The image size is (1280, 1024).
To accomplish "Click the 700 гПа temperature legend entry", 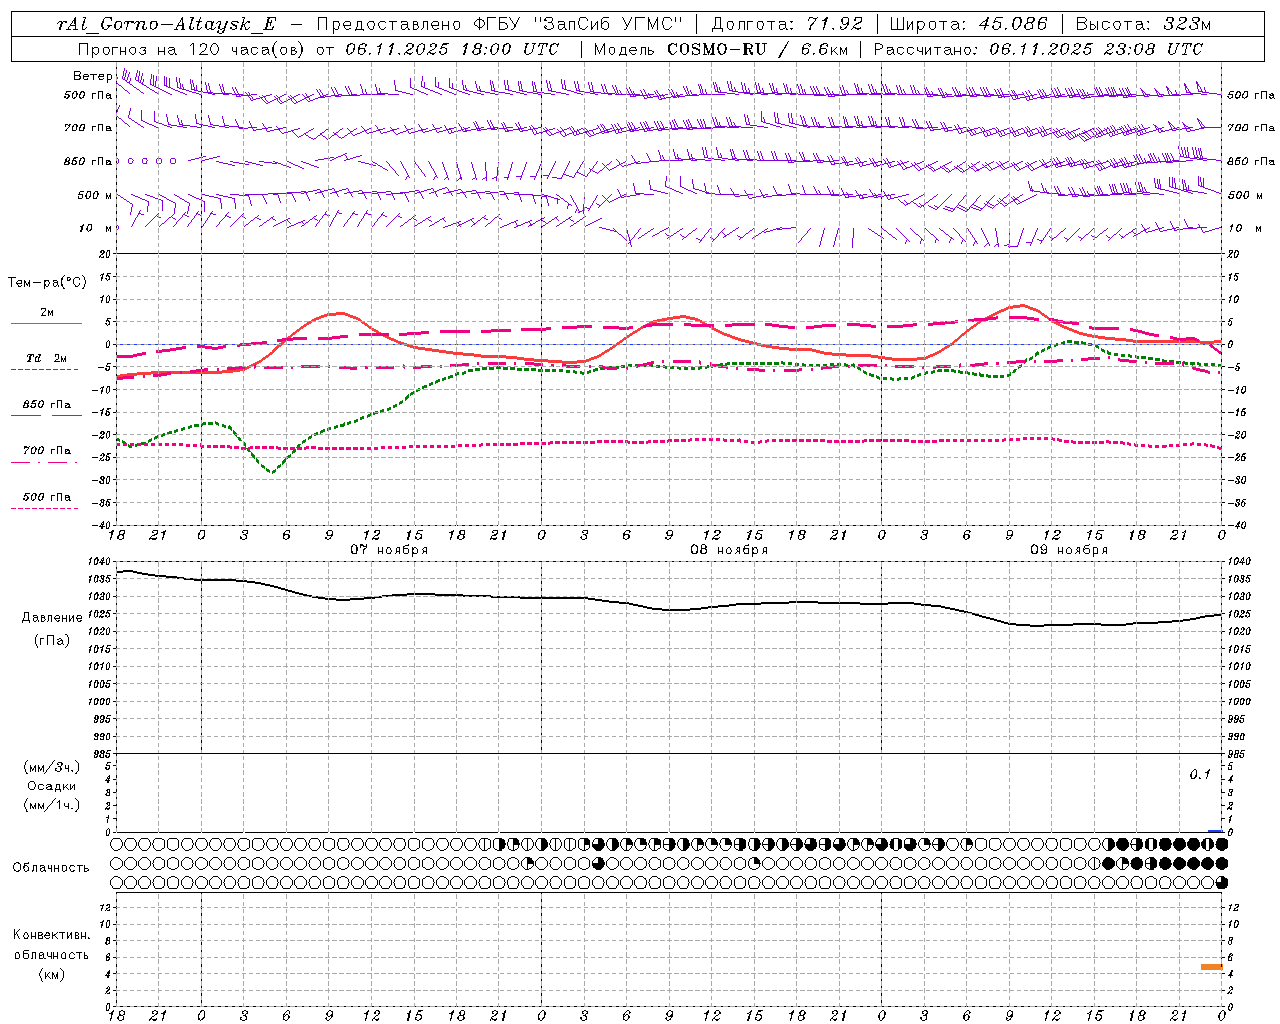I will tap(47, 451).
